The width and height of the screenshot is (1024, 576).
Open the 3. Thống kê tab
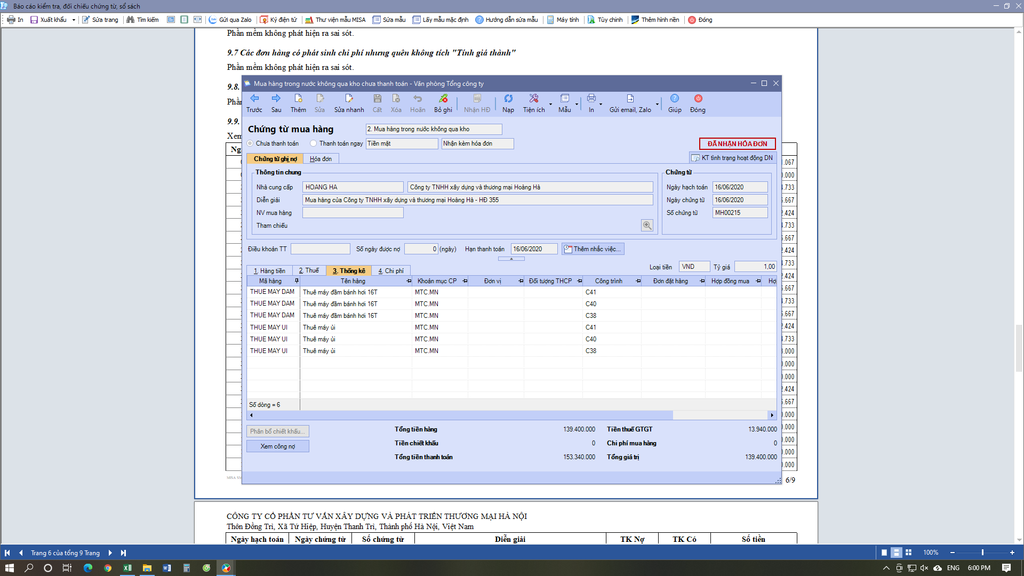(349, 270)
